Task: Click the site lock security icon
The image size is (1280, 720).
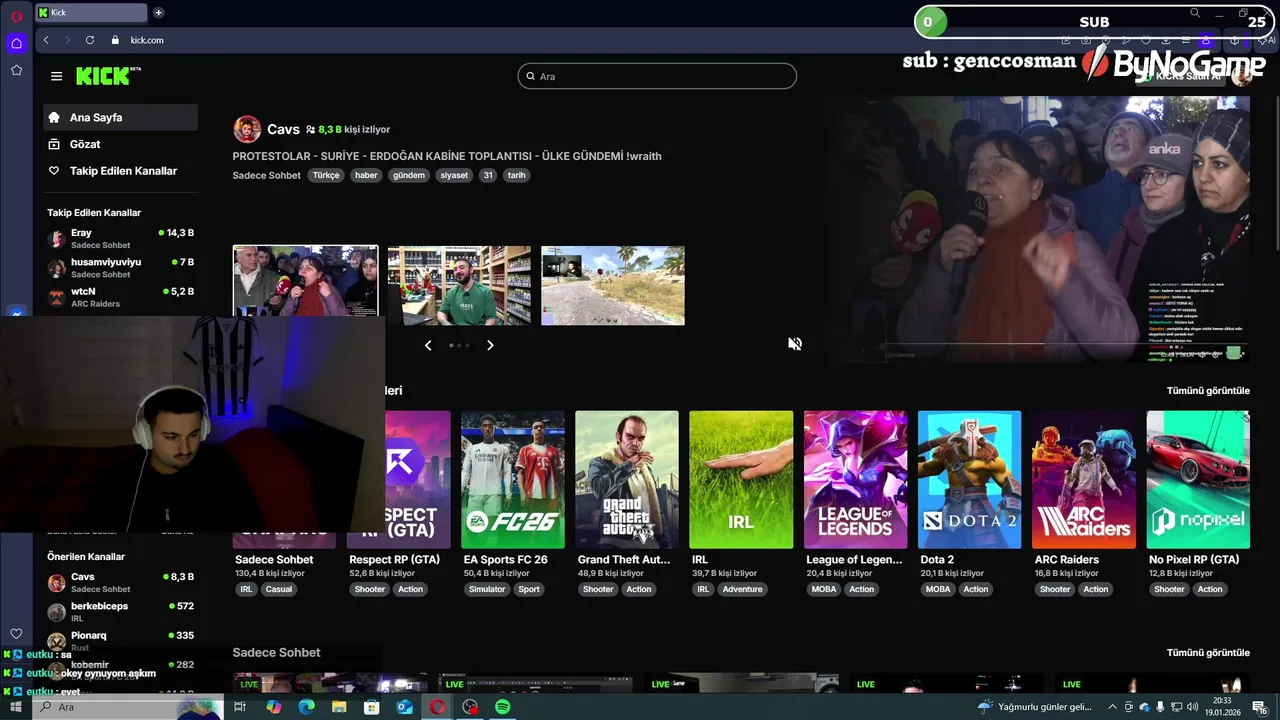Action: click(x=115, y=40)
